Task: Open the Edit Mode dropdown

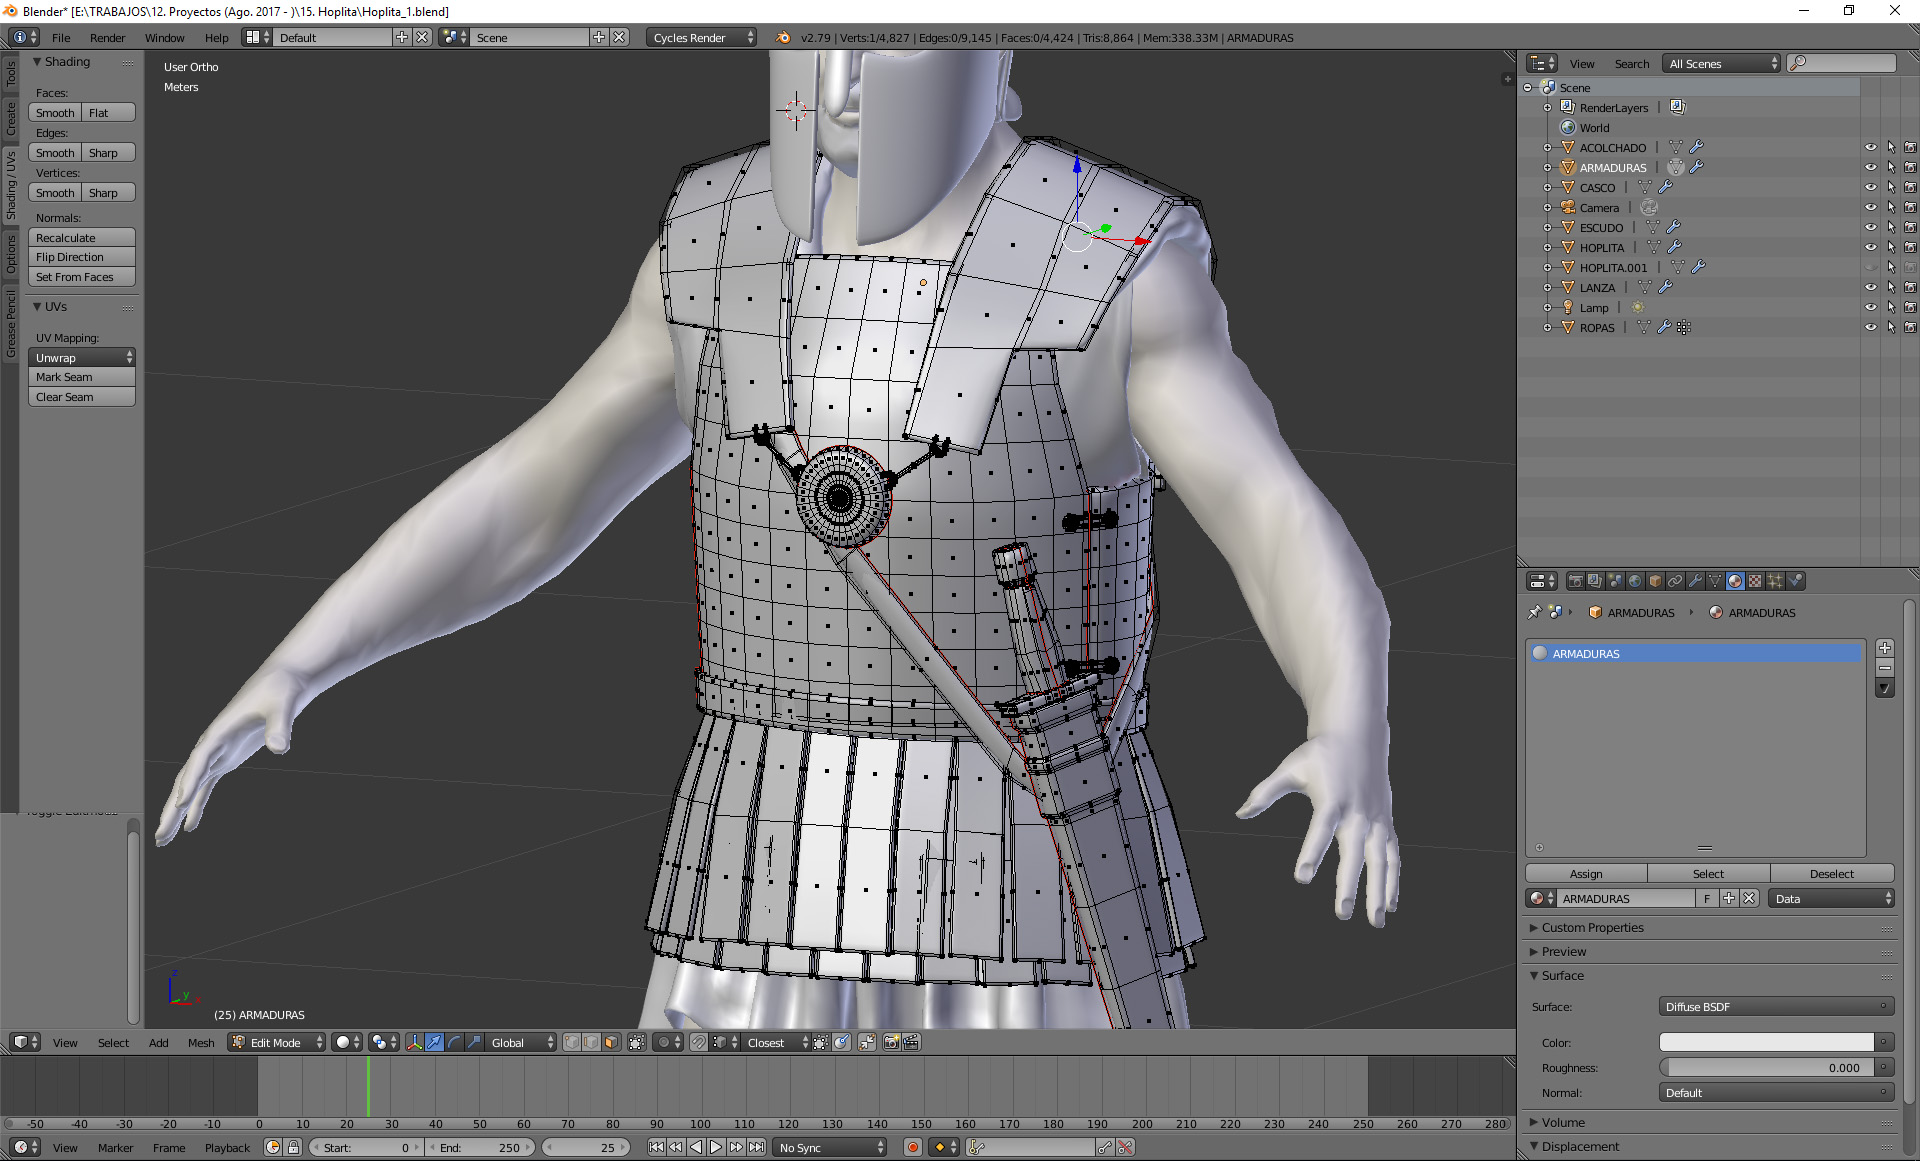Action: click(x=276, y=1042)
